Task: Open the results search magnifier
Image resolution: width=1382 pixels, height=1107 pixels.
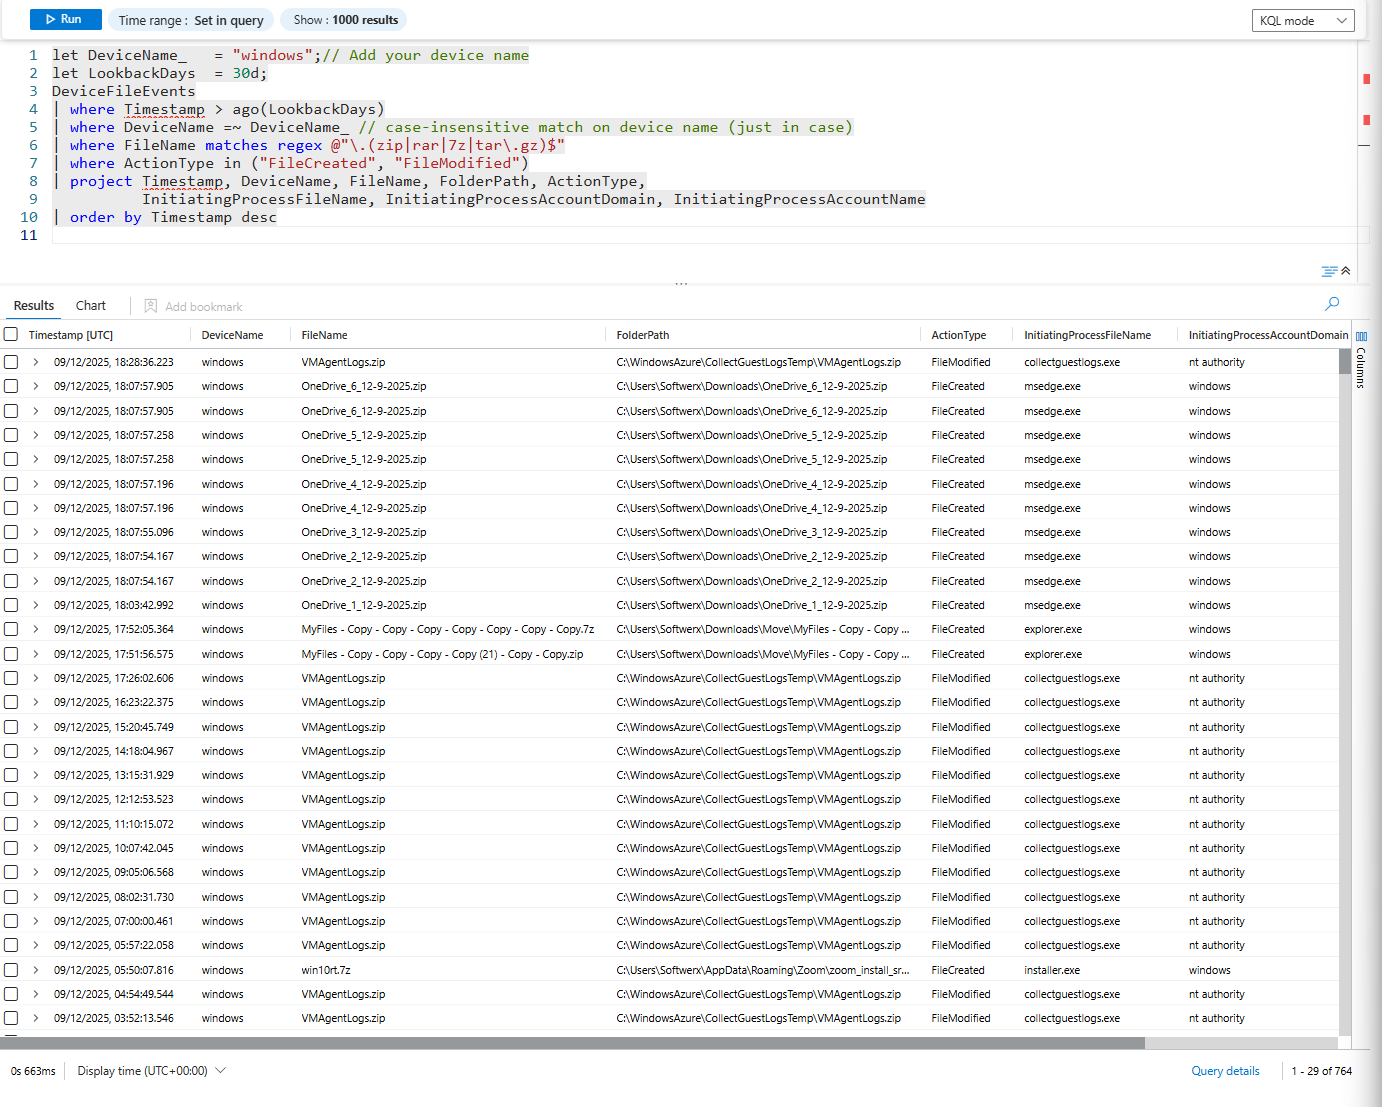Action: 1332,304
